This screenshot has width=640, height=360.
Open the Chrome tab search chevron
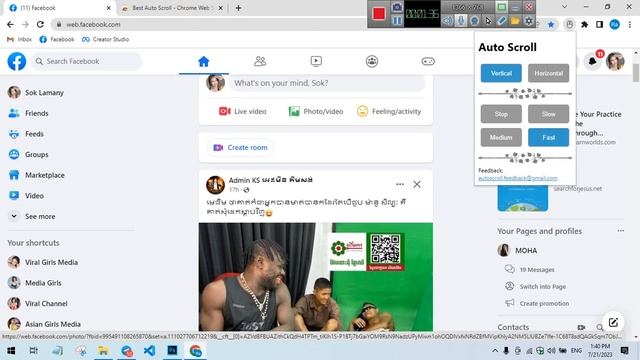point(564,7)
